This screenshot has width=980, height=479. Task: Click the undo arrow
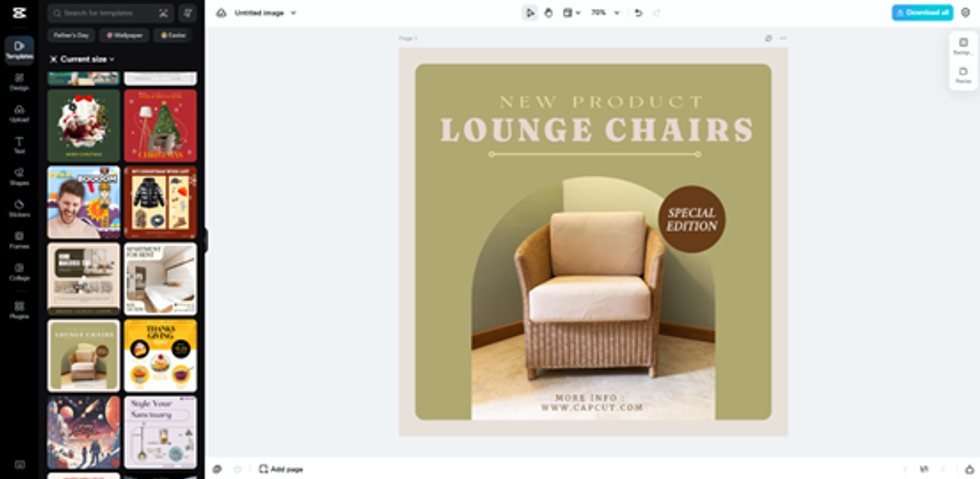[x=638, y=13]
